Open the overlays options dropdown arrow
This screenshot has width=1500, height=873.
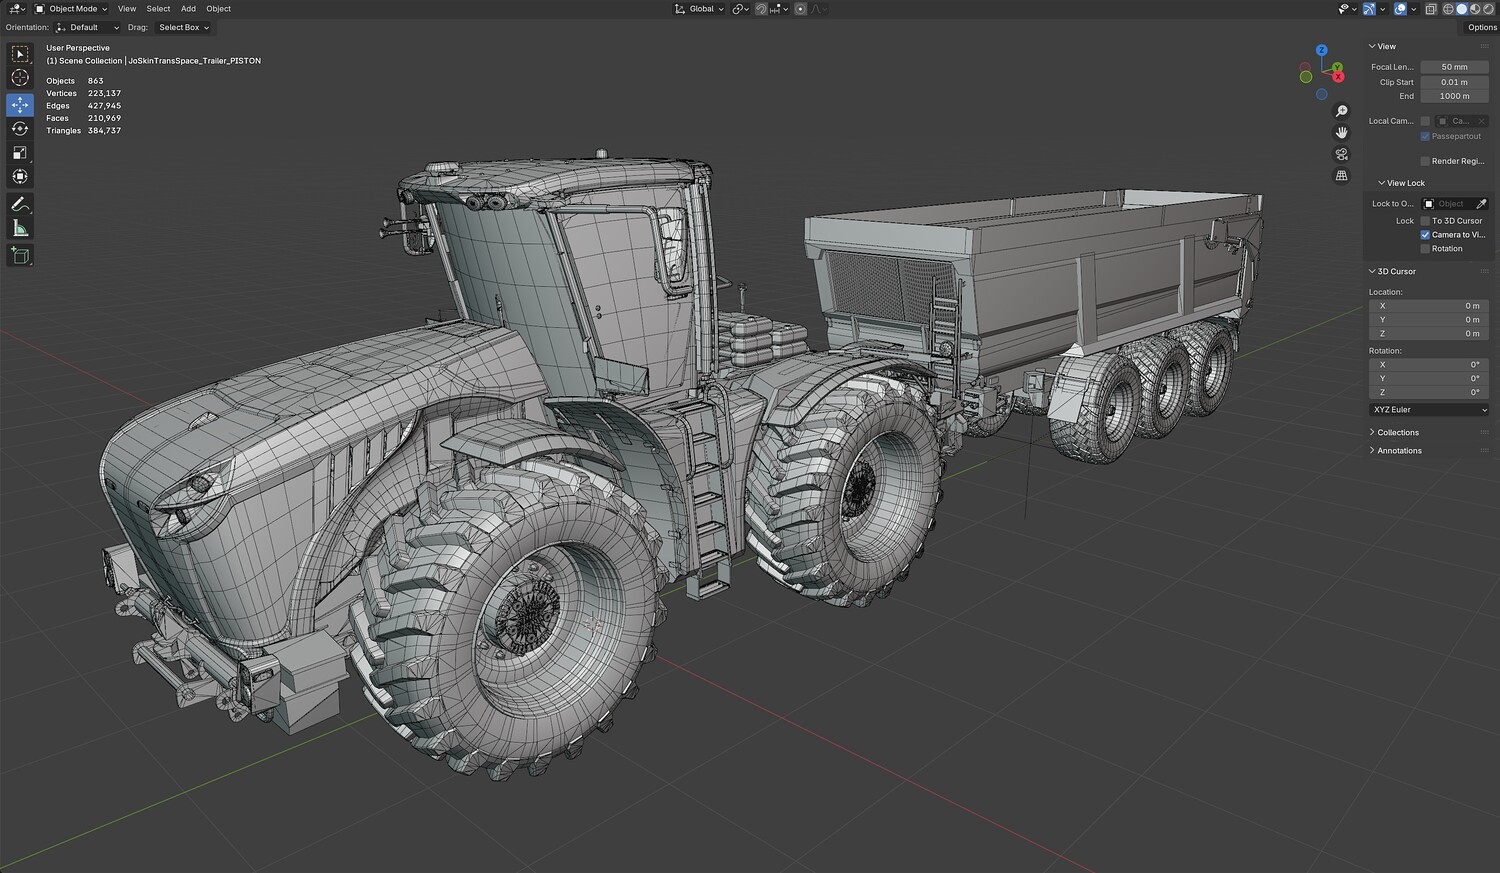(x=1413, y=9)
